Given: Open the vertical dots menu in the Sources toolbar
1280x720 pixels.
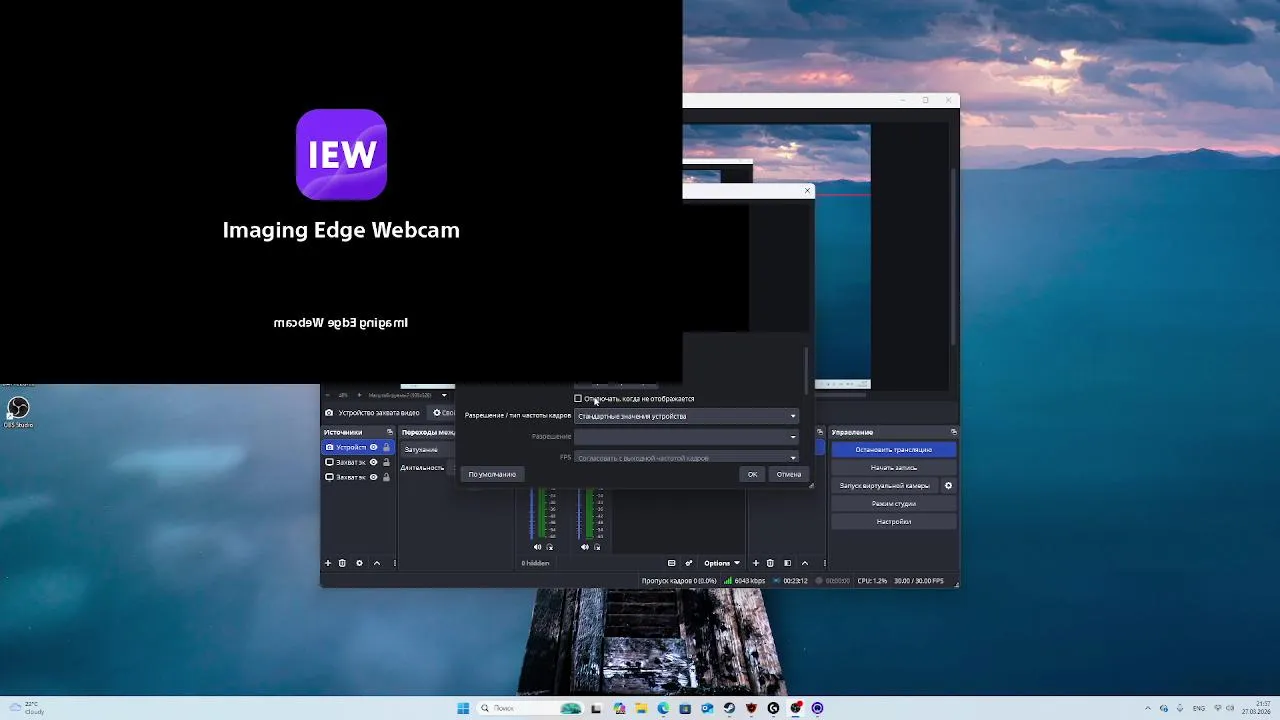Looking at the screenshot, I should pyautogui.click(x=394, y=563).
